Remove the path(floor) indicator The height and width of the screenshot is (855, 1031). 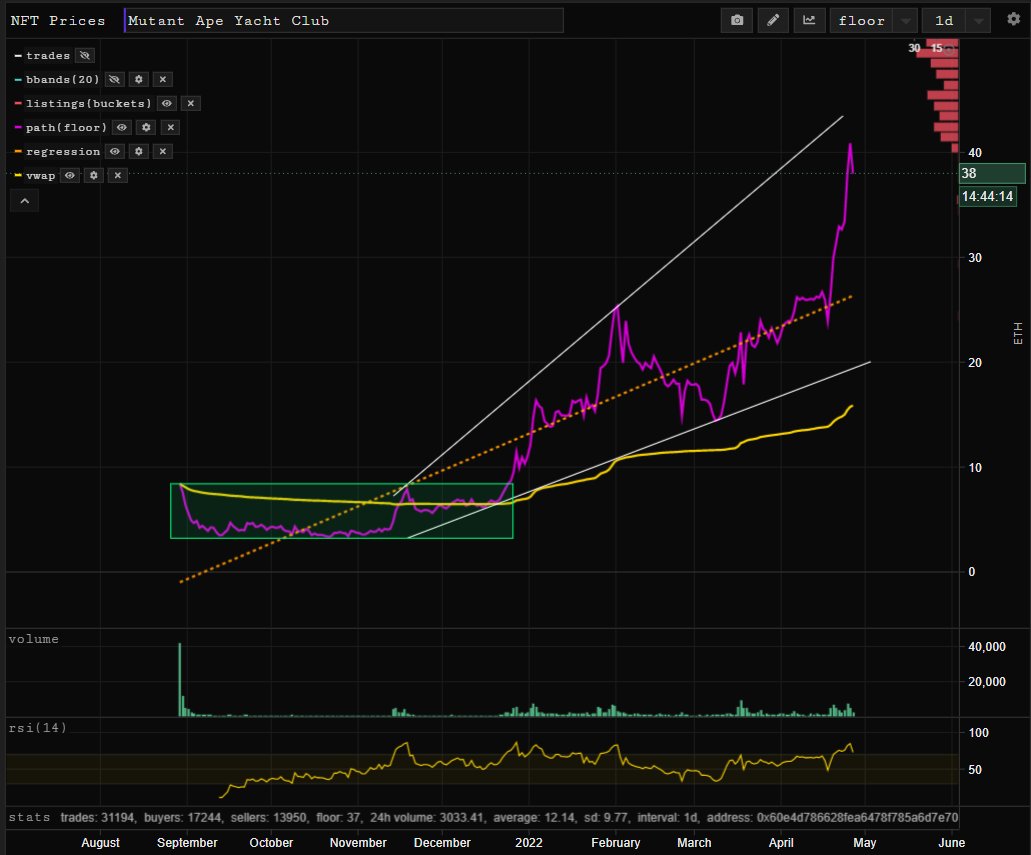pos(170,128)
